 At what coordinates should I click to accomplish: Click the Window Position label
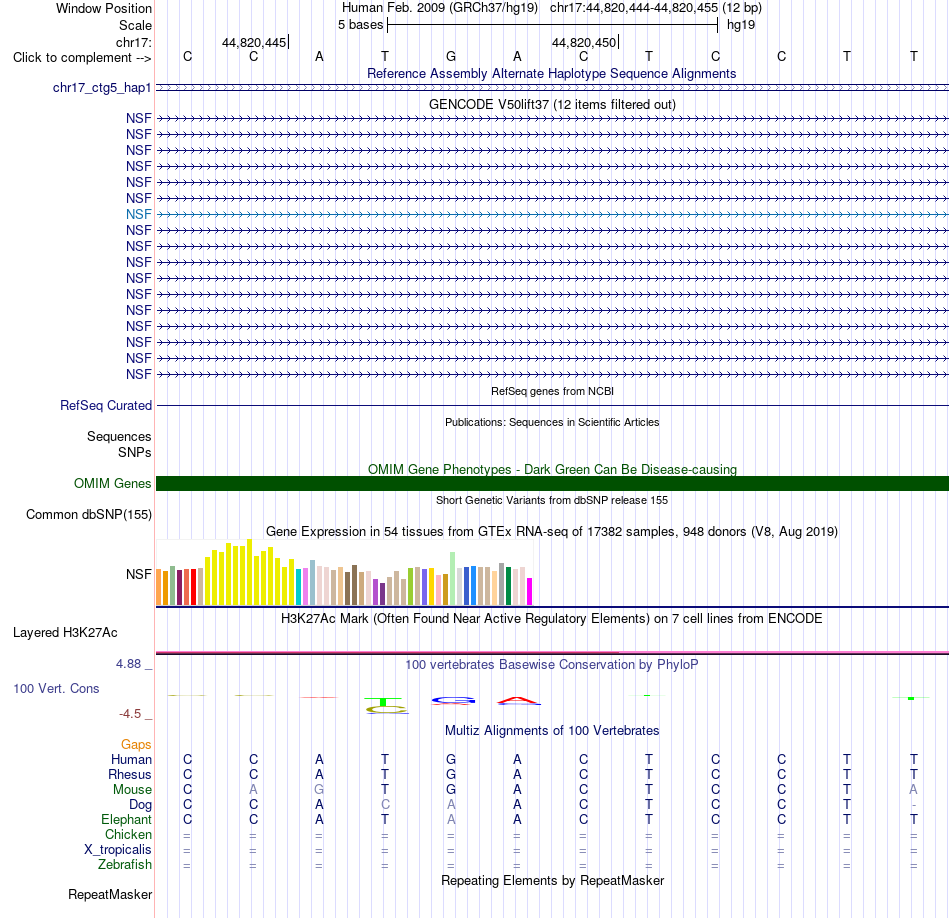tap(104, 8)
